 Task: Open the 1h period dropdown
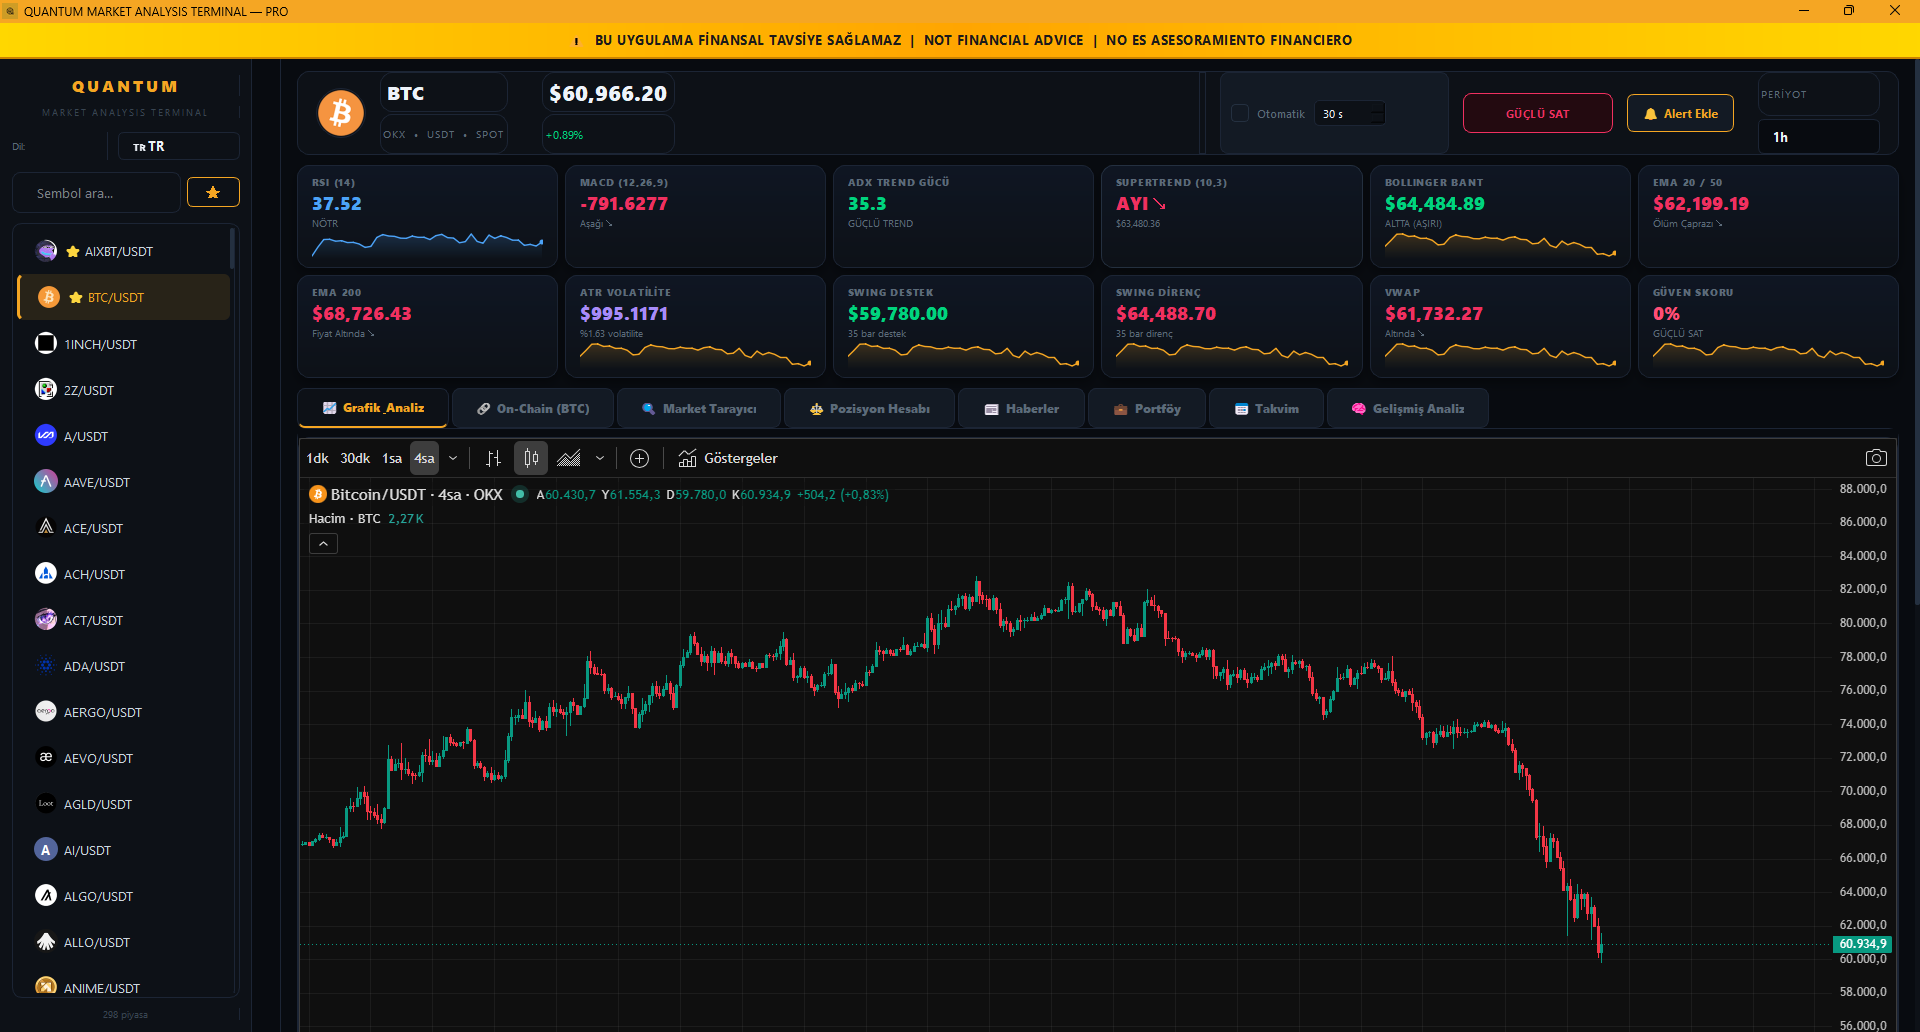(x=1818, y=137)
